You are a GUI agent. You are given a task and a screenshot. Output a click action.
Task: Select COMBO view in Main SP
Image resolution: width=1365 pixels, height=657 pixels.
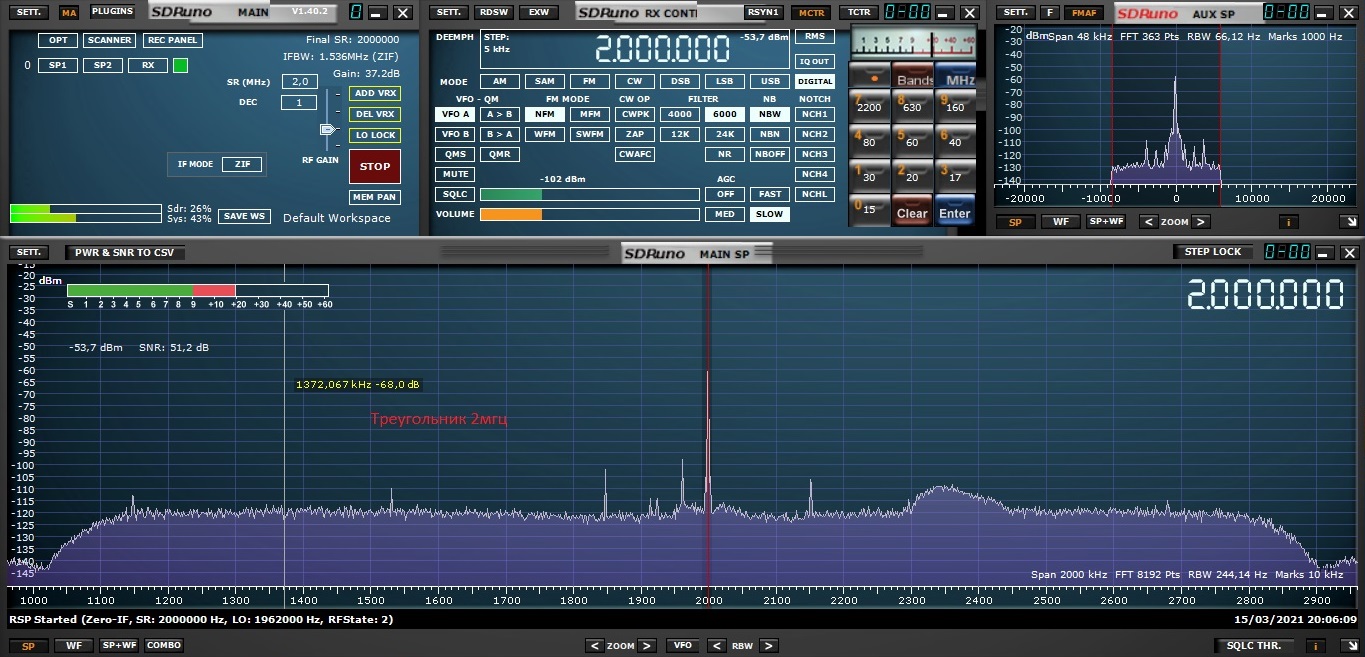164,646
